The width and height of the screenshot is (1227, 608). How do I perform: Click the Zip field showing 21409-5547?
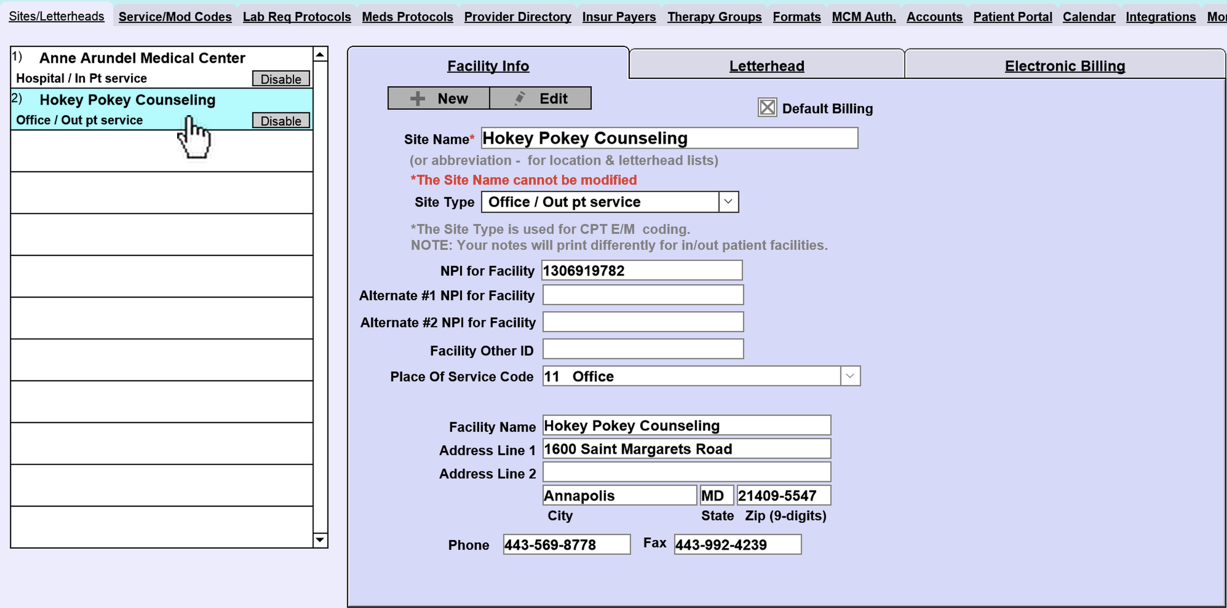[783, 495]
